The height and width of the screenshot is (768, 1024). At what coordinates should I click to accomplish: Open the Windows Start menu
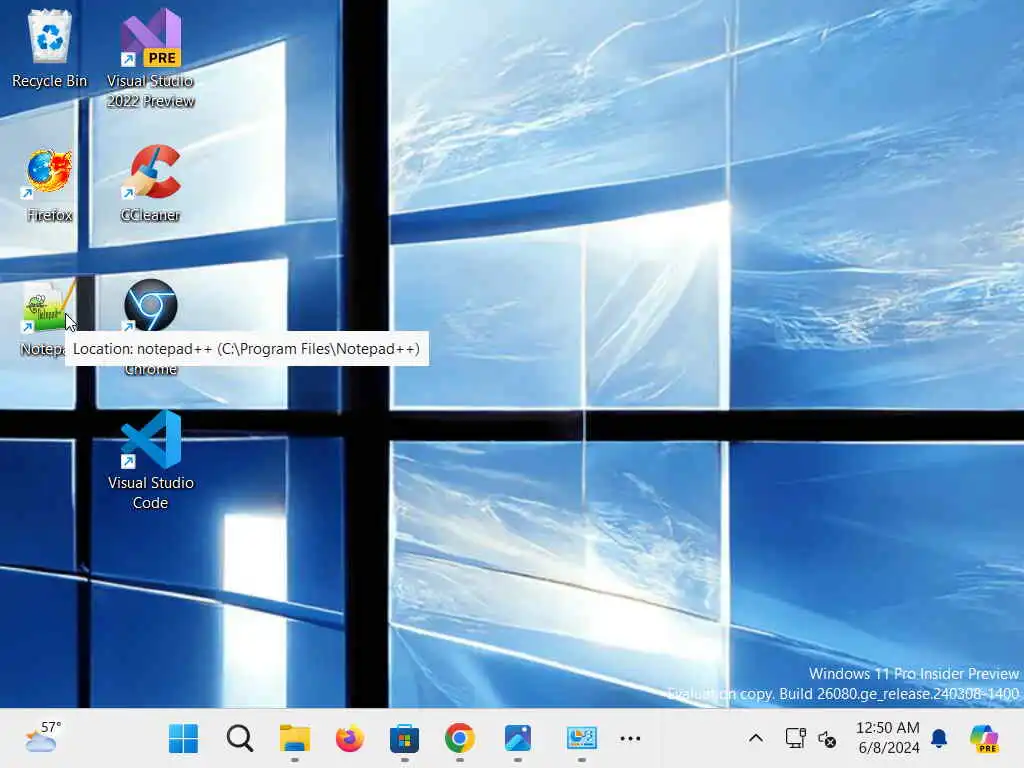(184, 739)
